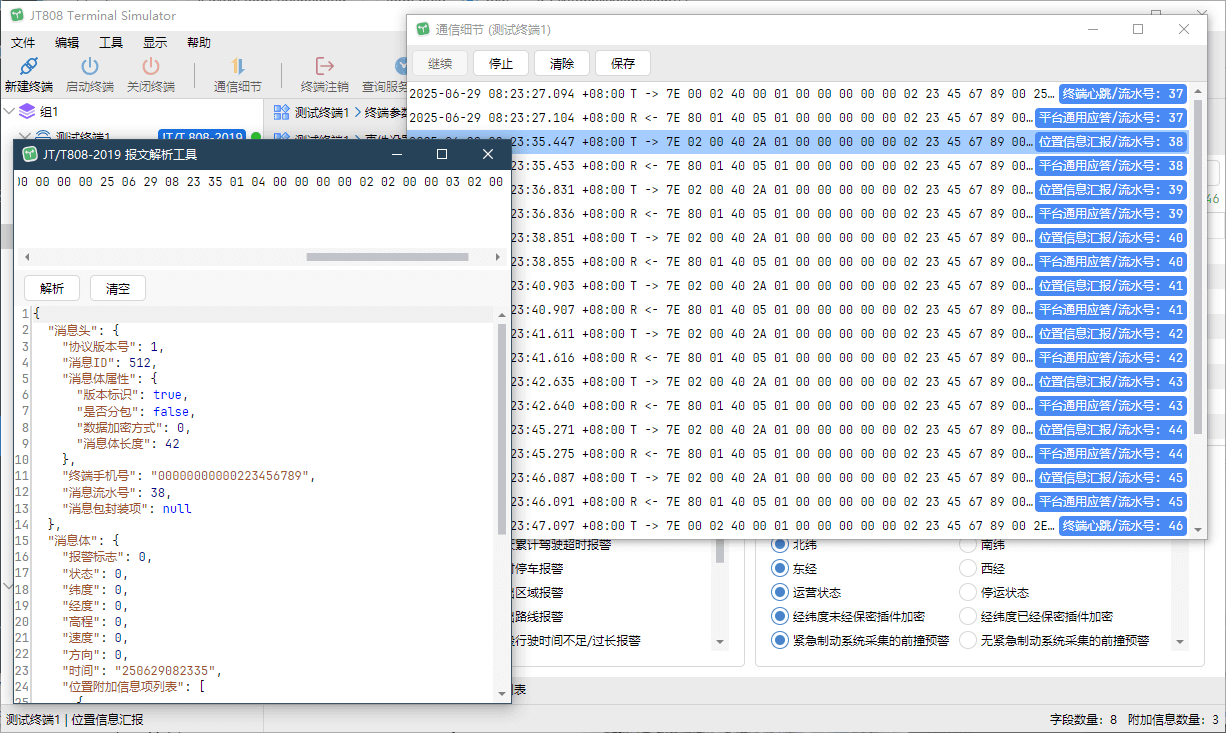This screenshot has width=1226, height=733.
Task: Collapse the 组1 tree group
Action: (9, 111)
